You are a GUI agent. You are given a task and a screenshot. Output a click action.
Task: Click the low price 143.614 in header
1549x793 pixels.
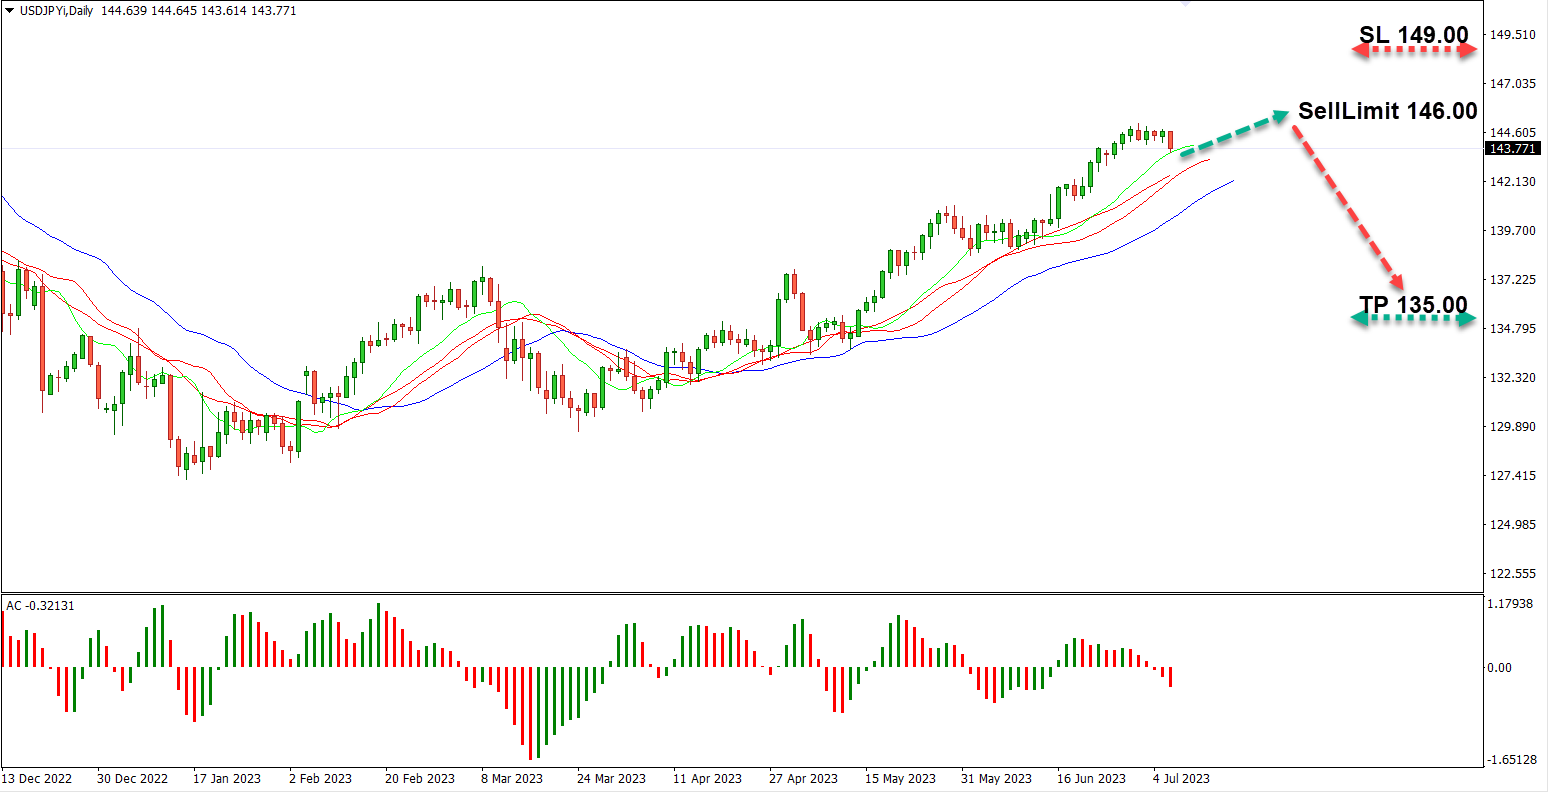(x=223, y=10)
